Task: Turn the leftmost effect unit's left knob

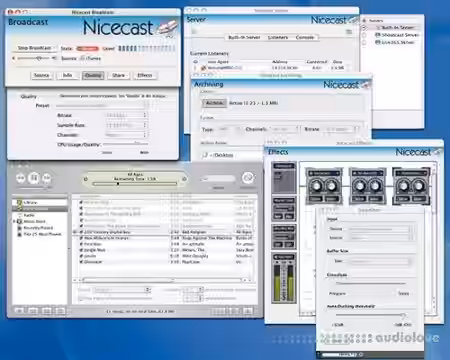Action: click(315, 186)
